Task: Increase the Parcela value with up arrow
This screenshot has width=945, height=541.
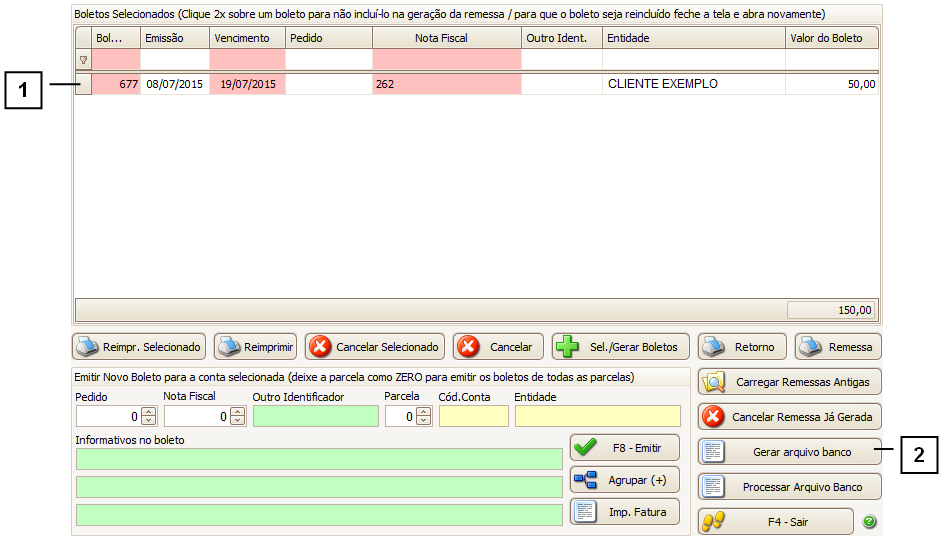Action: (423, 411)
